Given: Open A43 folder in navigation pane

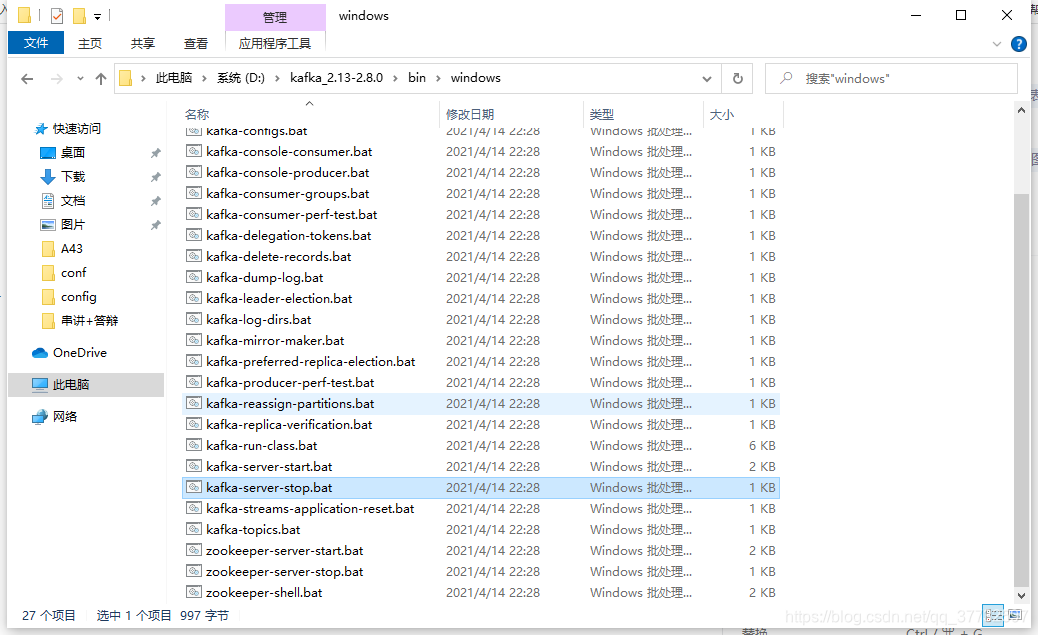Looking at the screenshot, I should (x=71, y=249).
